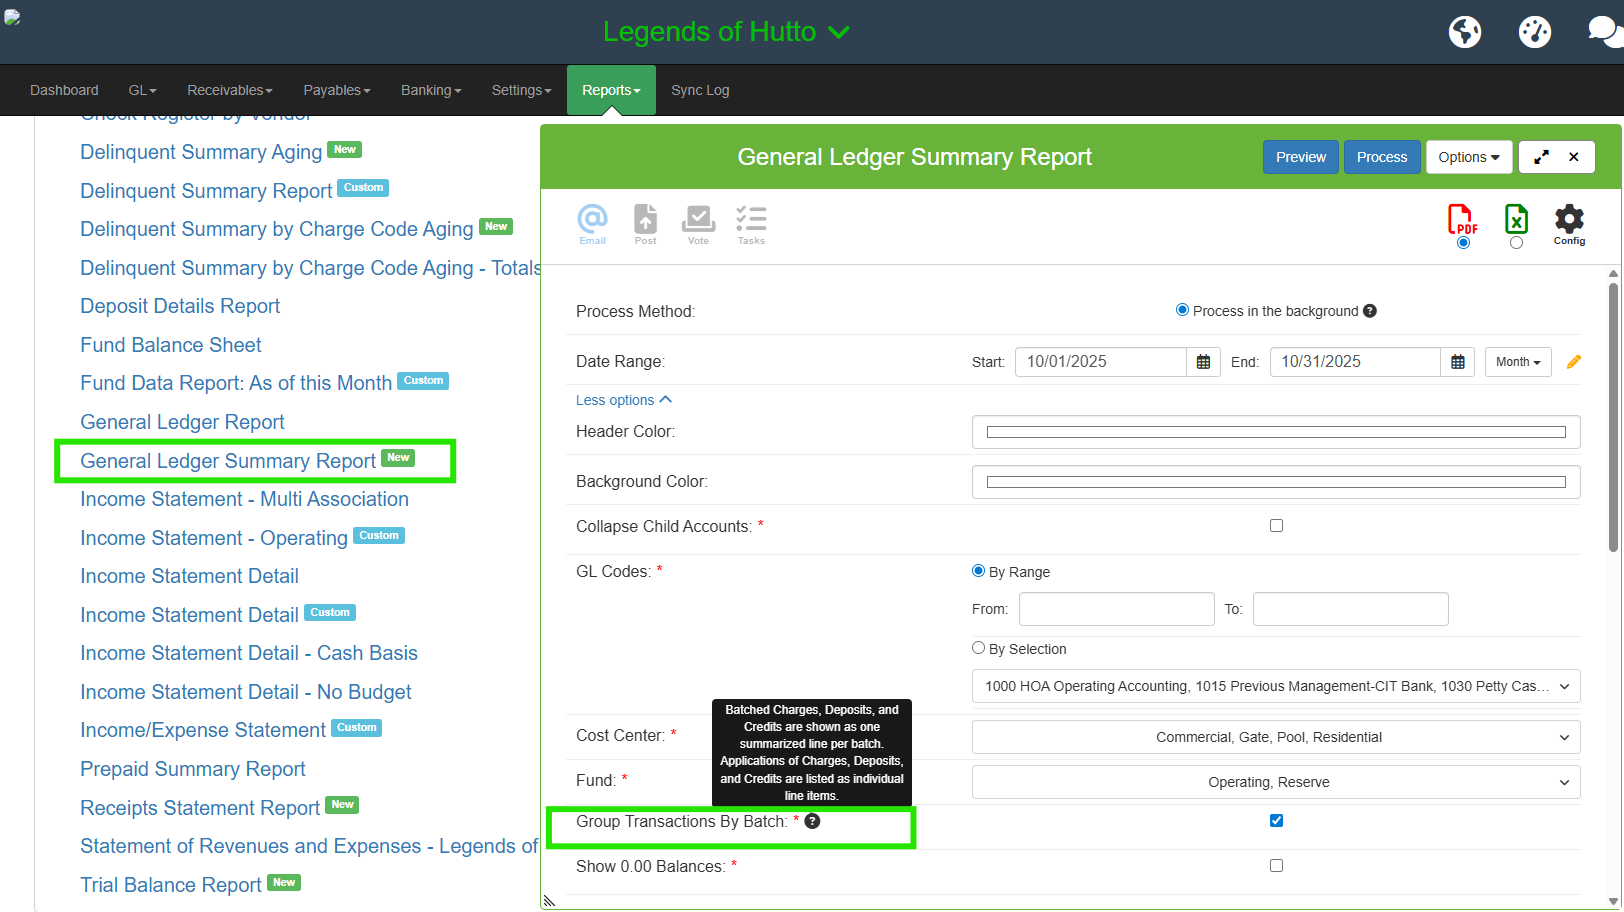Select the Excel output radio button
The height and width of the screenshot is (912, 1624).
tap(1516, 243)
